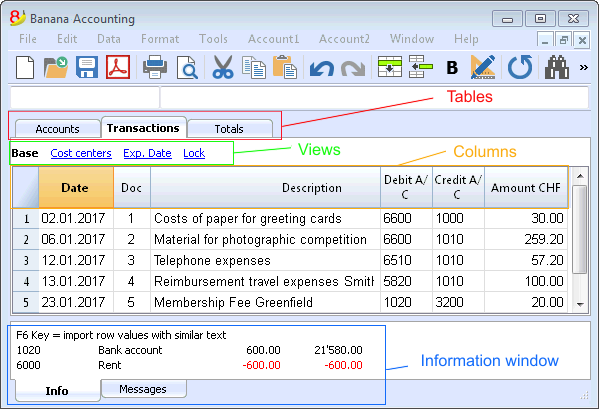This screenshot has width=599, height=409.
Task: Insert rows with green table icon
Action: [x=390, y=67]
